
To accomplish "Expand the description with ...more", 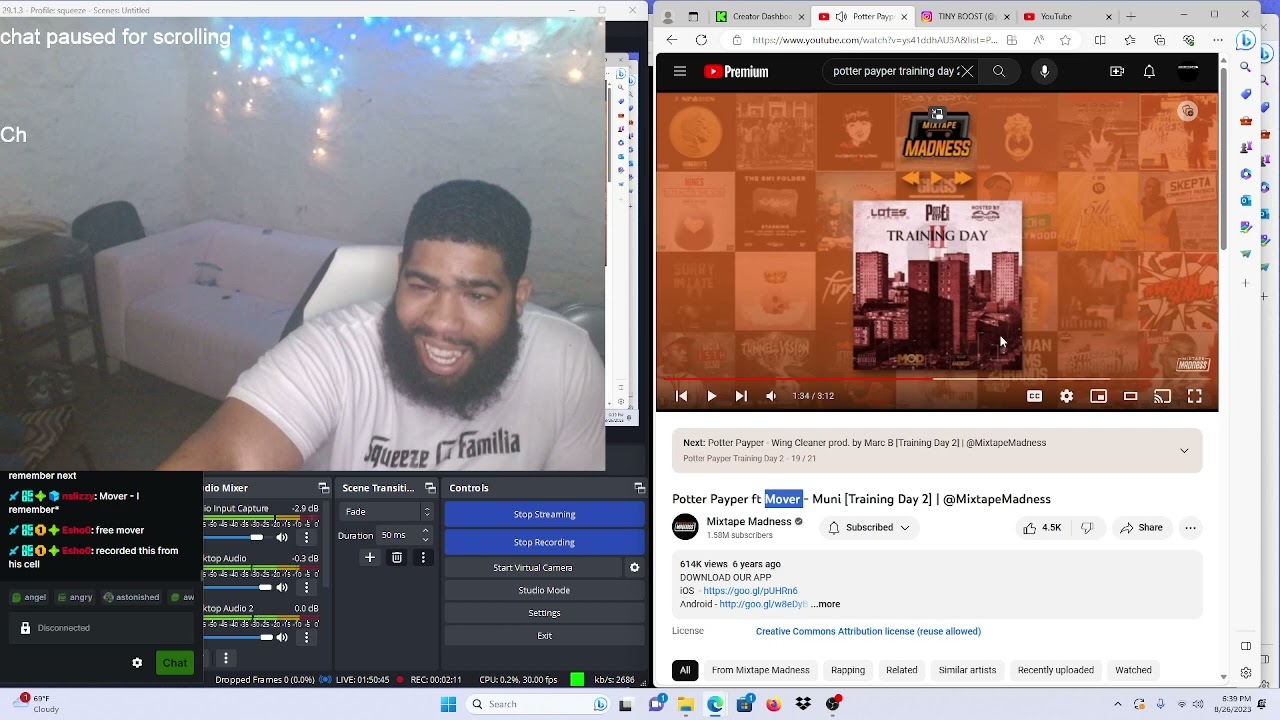I will [x=825, y=604].
